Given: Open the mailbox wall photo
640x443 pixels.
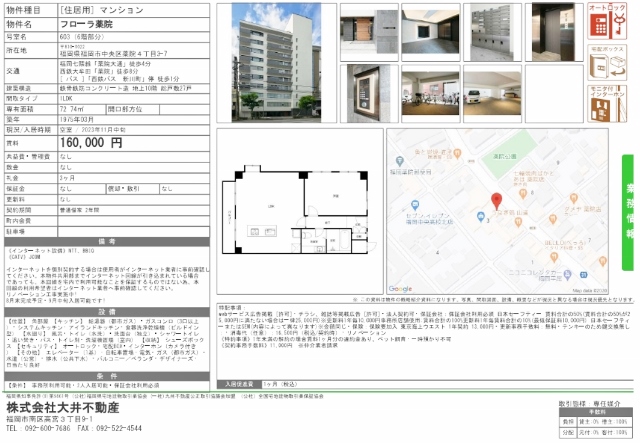Looking at the screenshot, I should (x=492, y=32).
